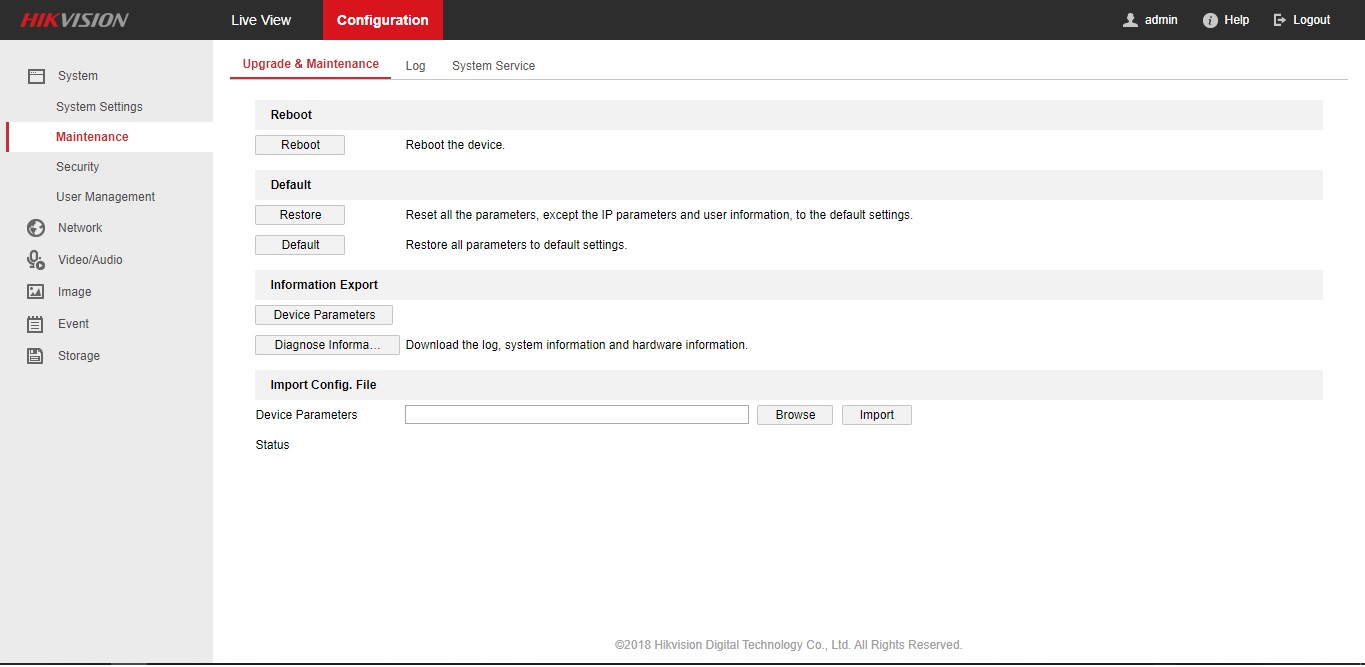This screenshot has width=1365, height=667.
Task: Click the Network globe icon
Action: [36, 228]
